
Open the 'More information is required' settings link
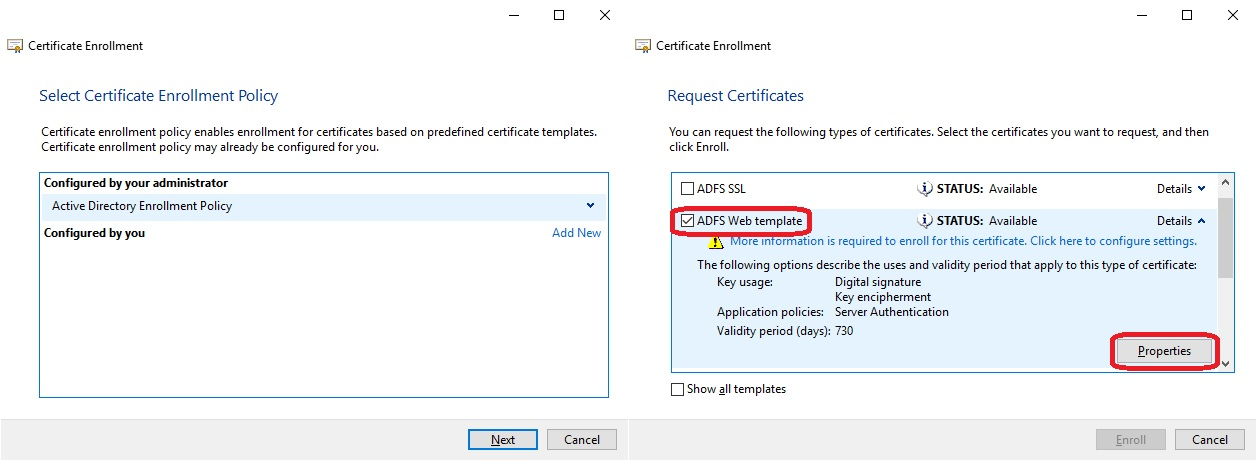point(962,241)
